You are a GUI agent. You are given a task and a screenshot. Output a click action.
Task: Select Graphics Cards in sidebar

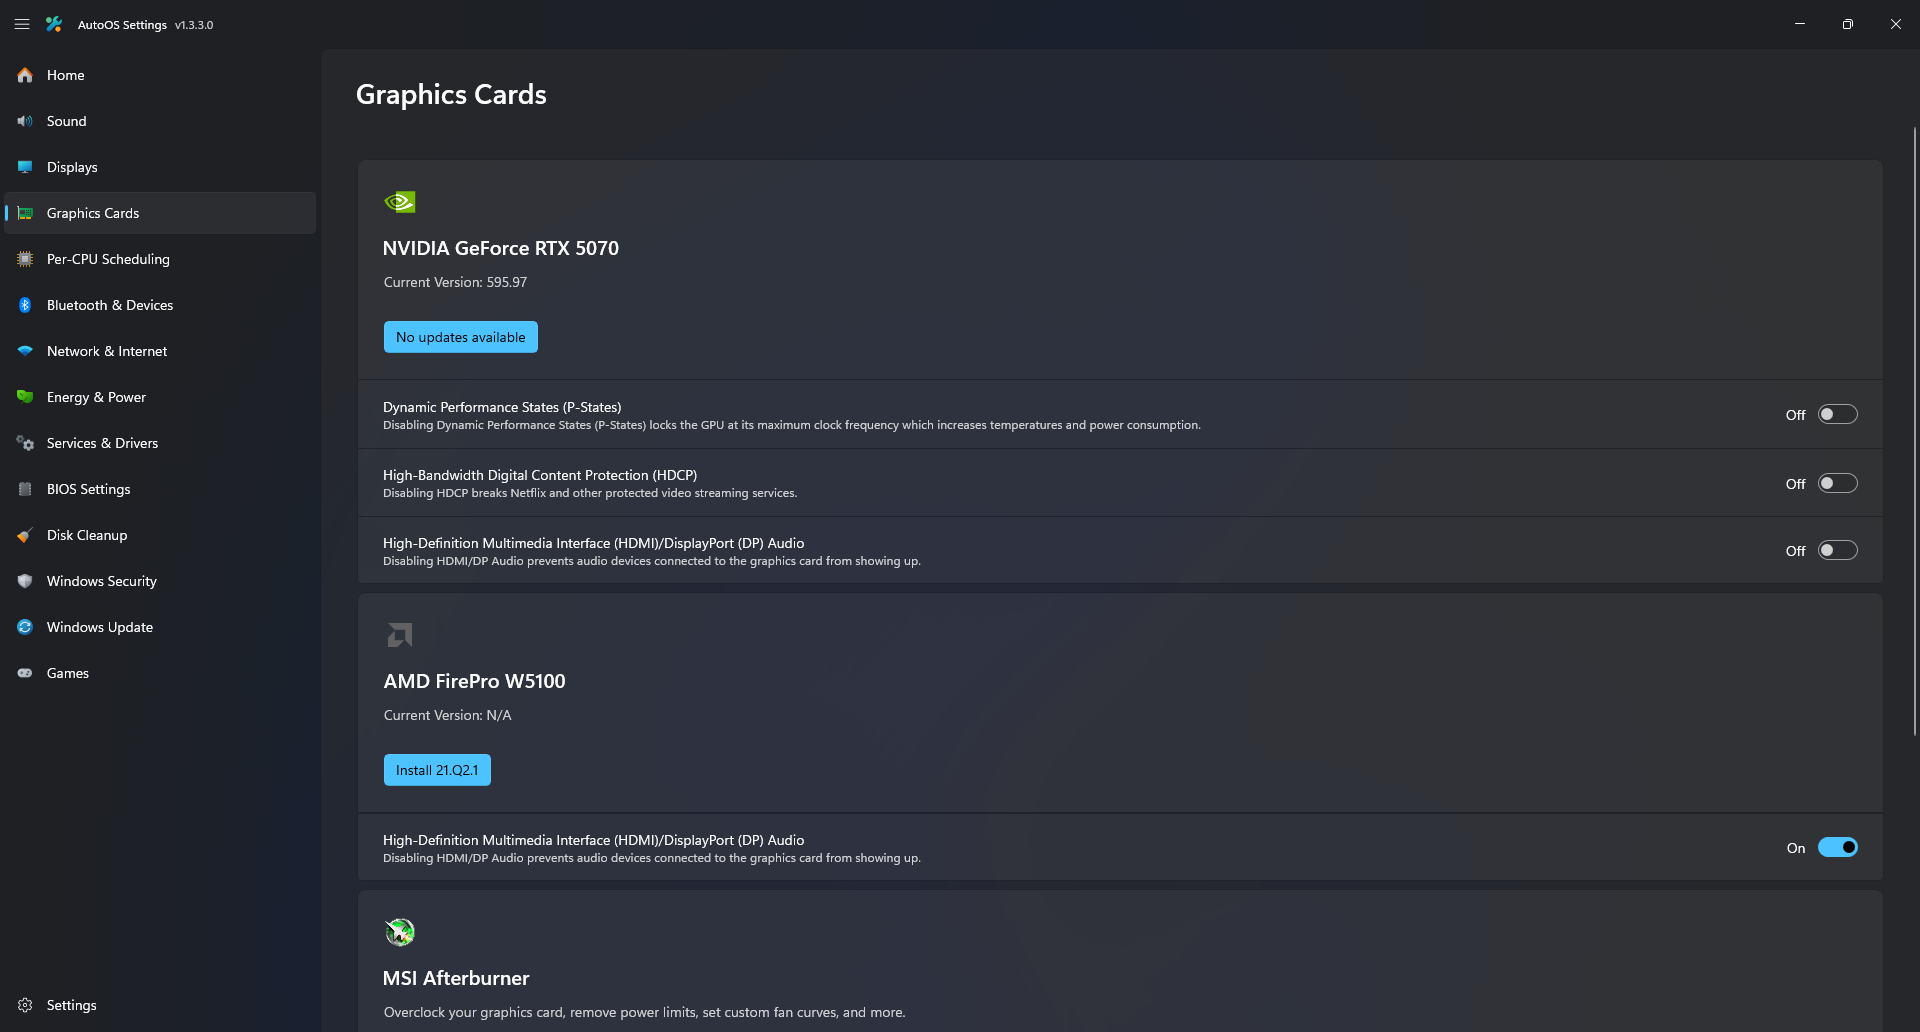(160, 213)
